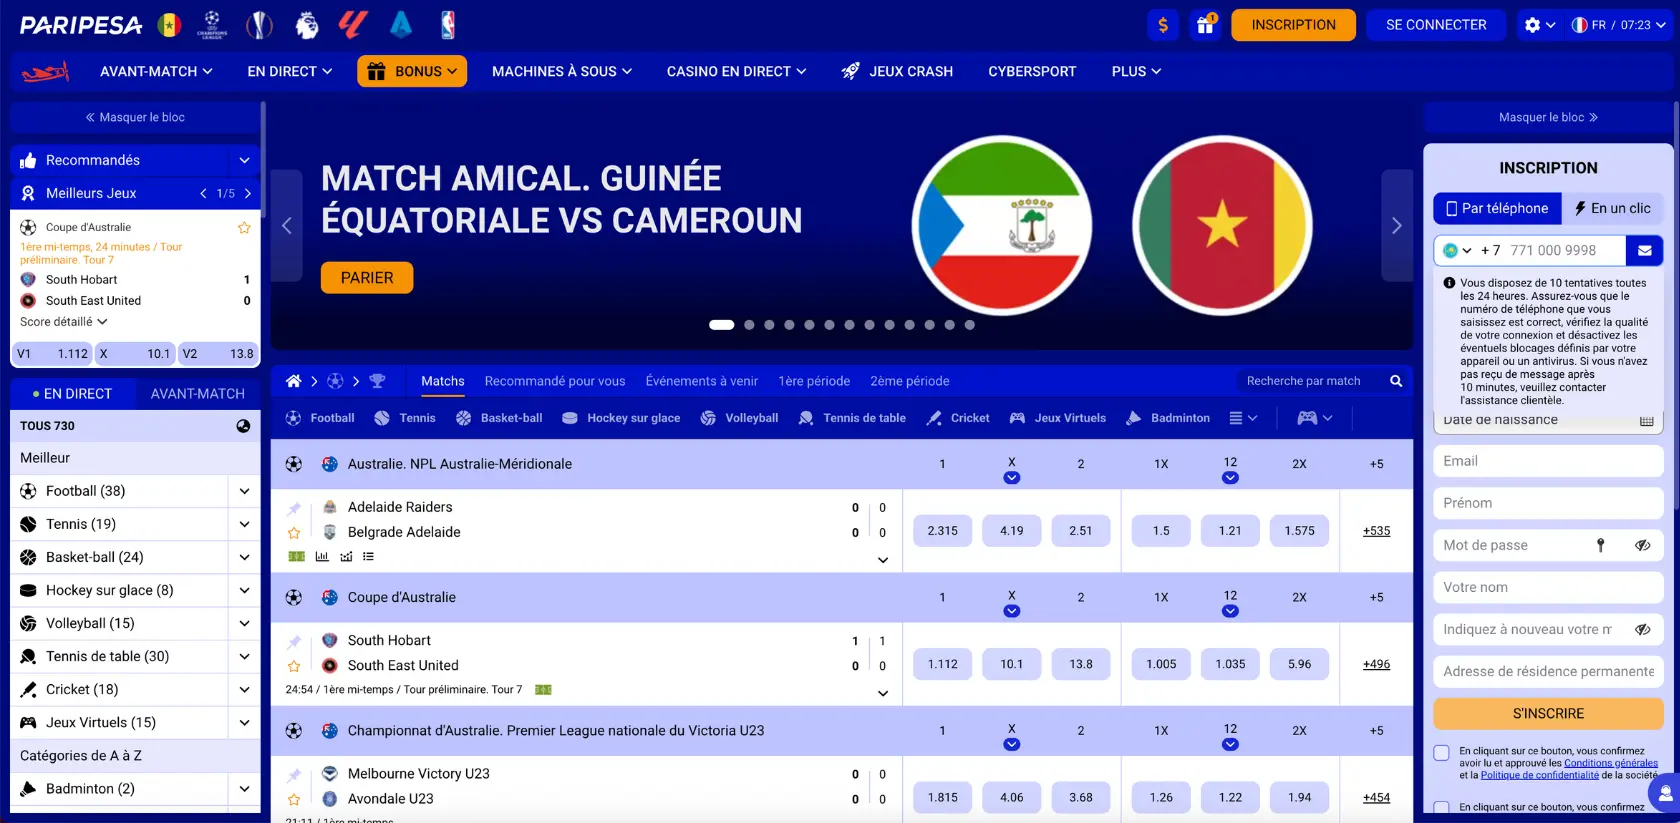Click the TOUS 730 round icon
The height and width of the screenshot is (823, 1680).
(x=243, y=426)
